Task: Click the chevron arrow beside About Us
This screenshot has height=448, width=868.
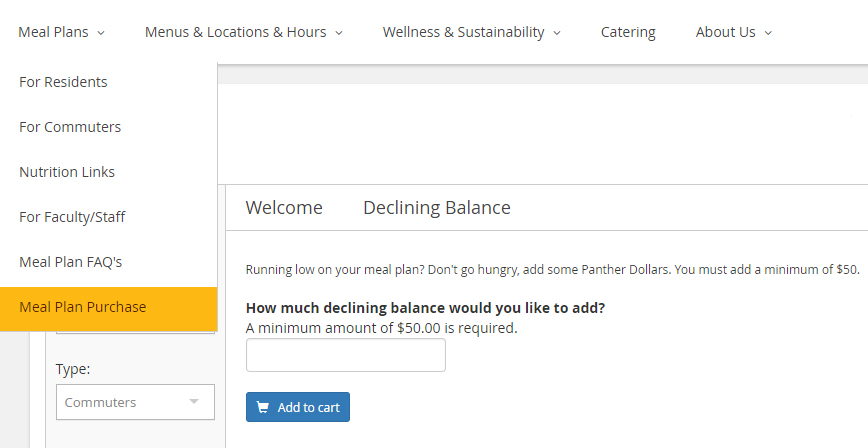Action: point(768,33)
